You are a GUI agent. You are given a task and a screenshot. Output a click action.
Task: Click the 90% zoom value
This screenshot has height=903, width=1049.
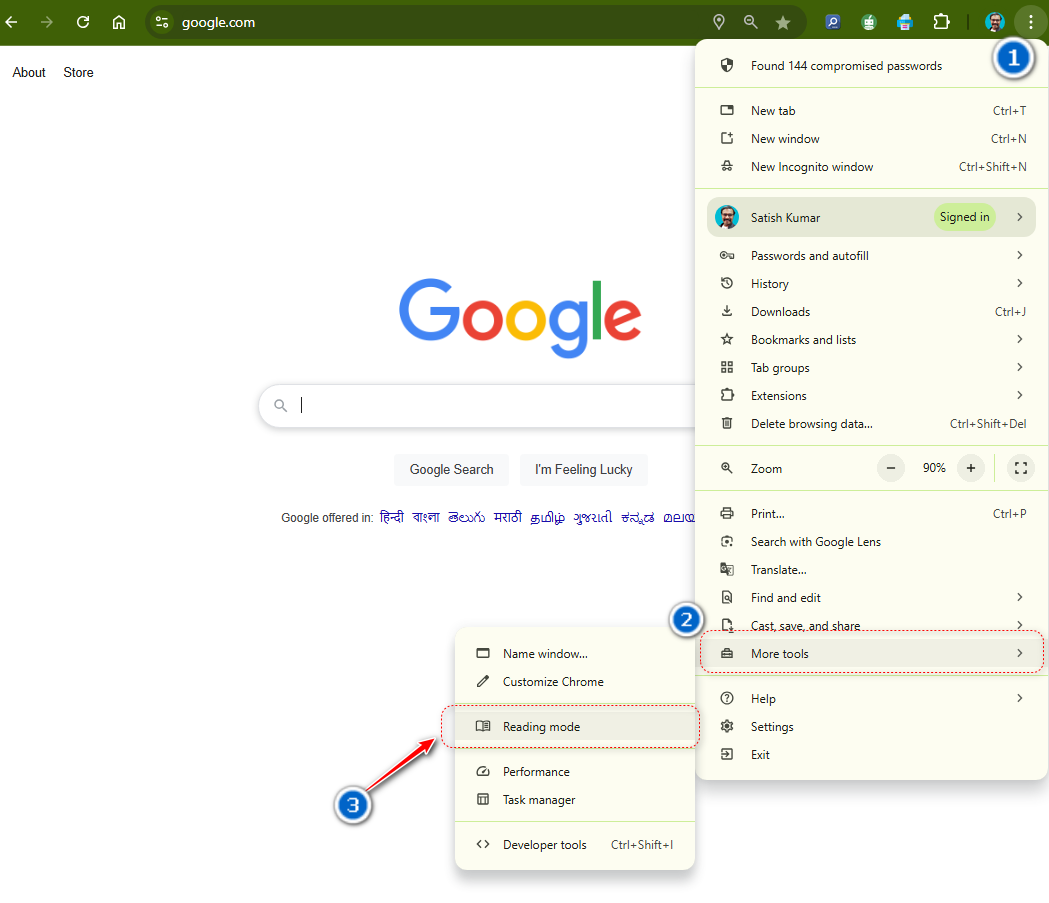point(934,468)
